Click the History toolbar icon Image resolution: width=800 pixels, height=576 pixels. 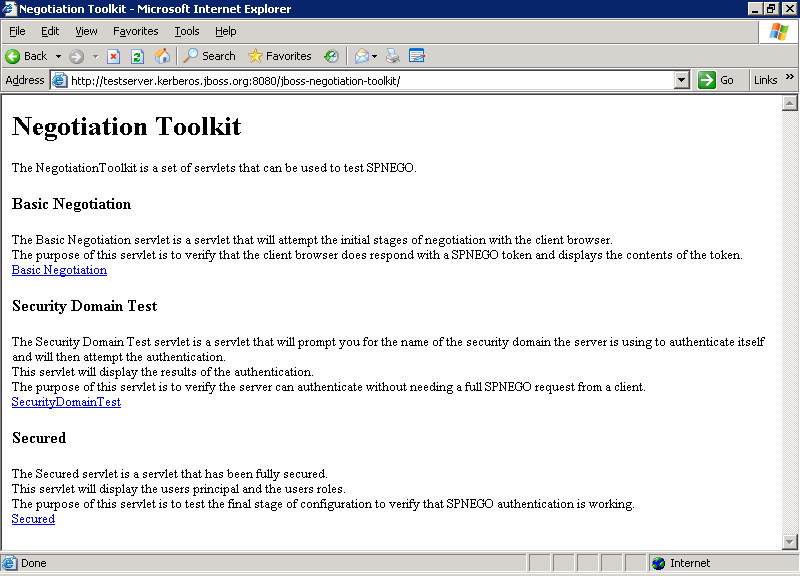[x=331, y=56]
